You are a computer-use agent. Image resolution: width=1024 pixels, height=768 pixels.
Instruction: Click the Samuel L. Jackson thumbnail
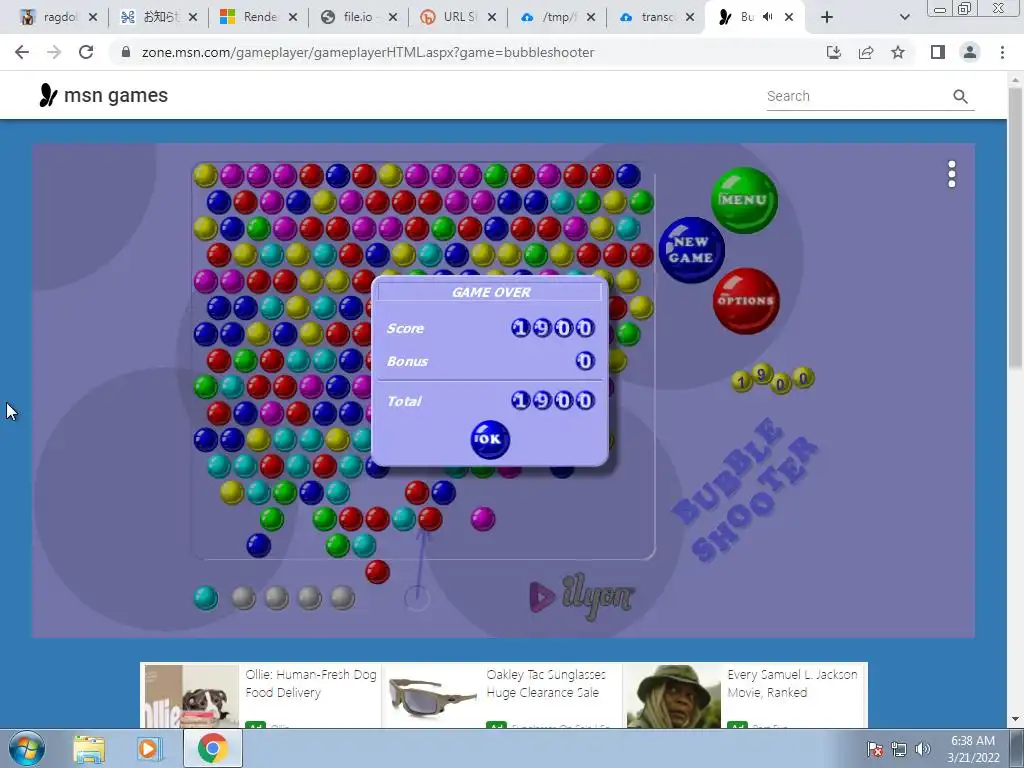tap(673, 696)
